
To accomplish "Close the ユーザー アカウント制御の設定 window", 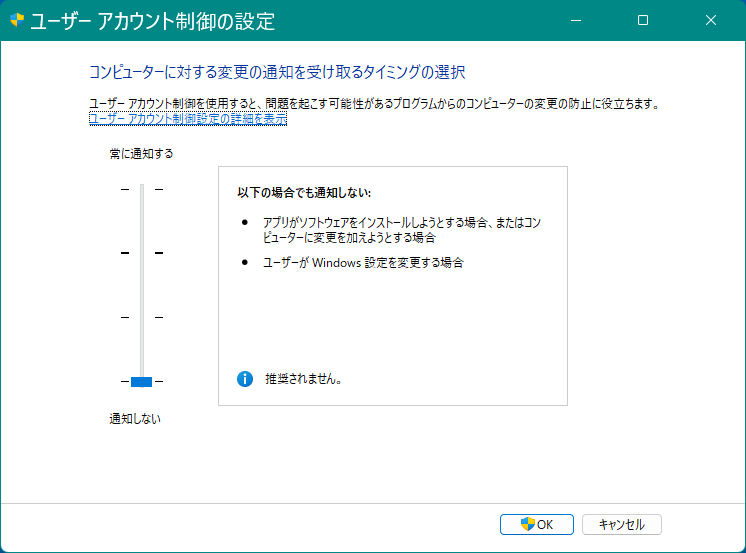I will tap(711, 20).
